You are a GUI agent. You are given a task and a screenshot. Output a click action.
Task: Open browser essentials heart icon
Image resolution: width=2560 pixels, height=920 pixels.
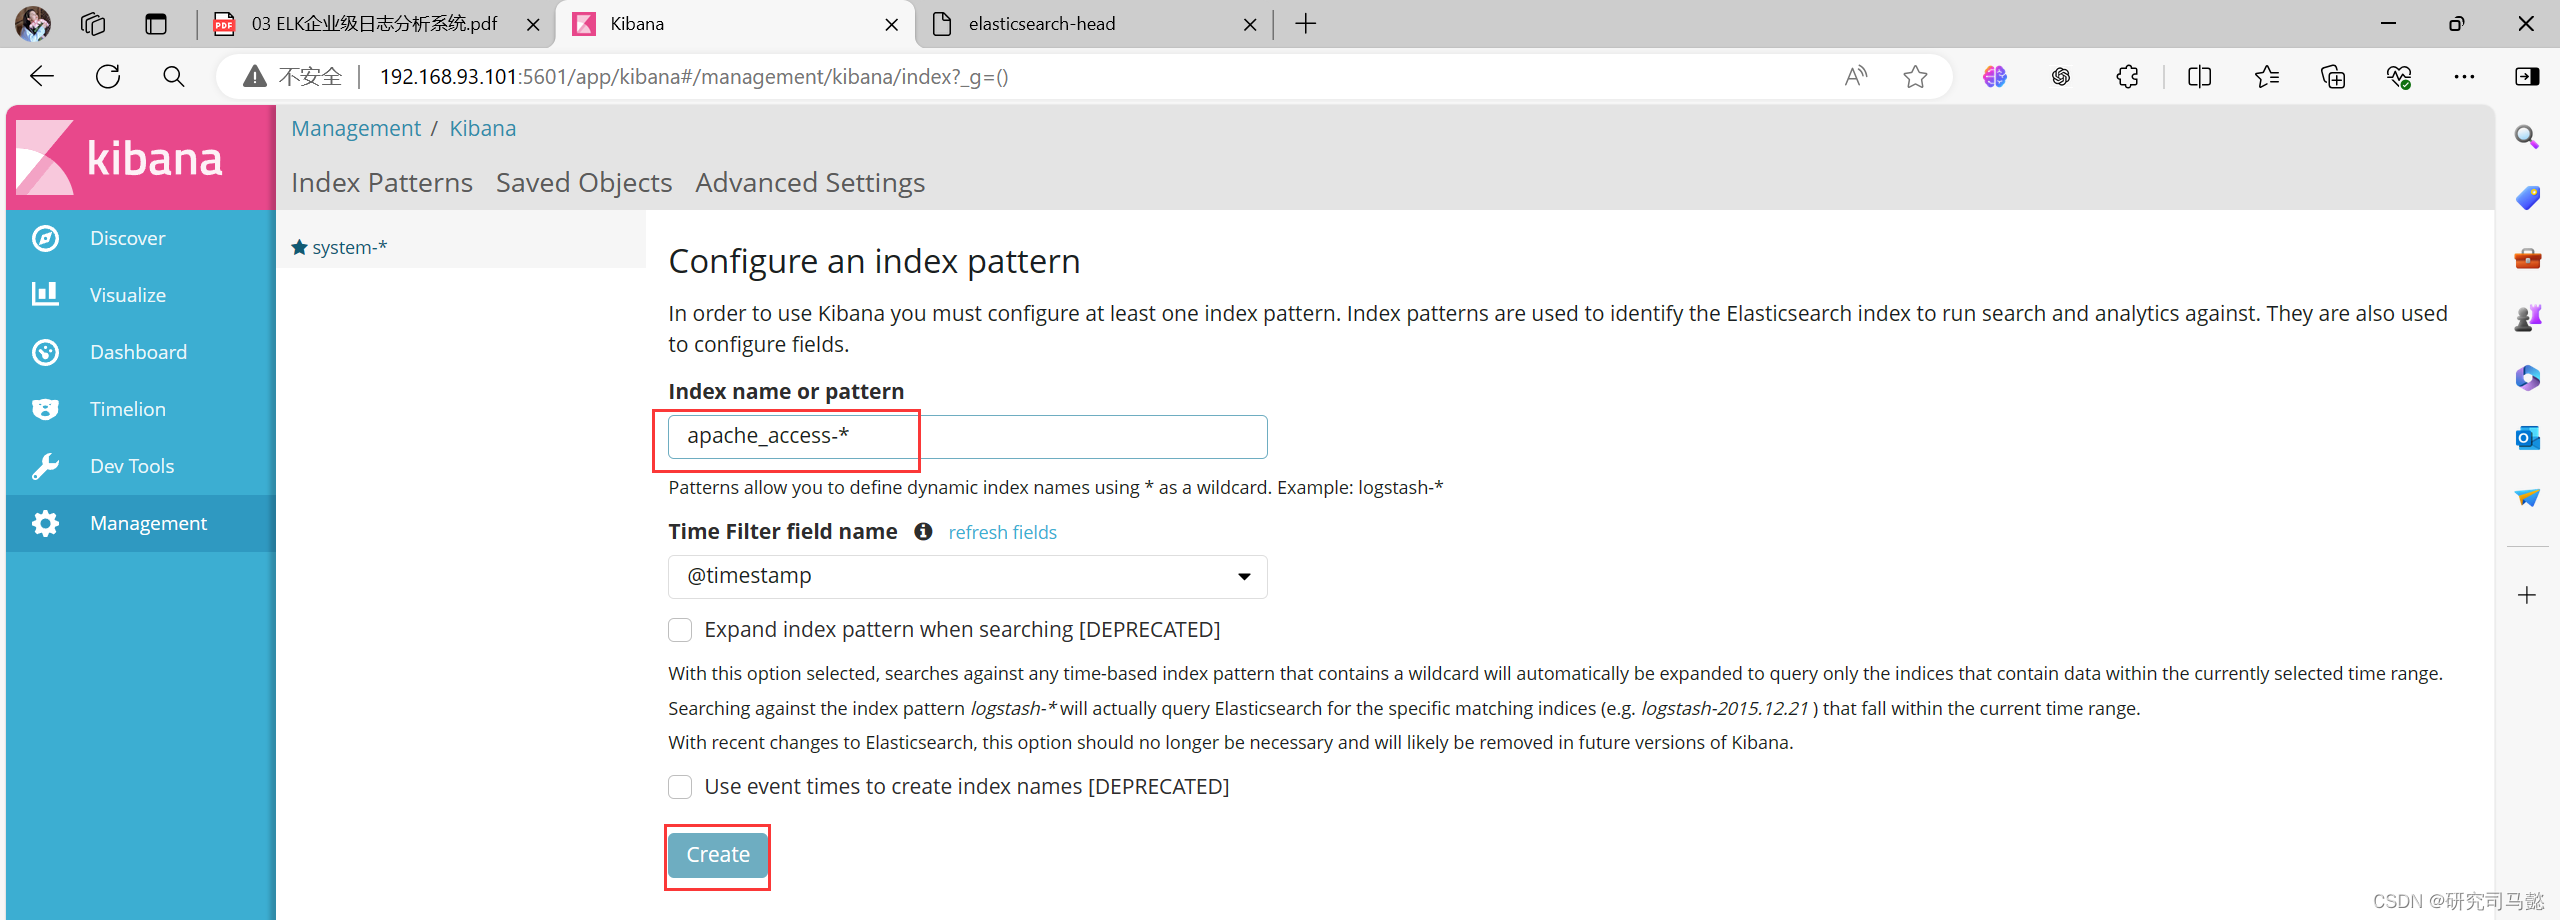tap(2398, 77)
